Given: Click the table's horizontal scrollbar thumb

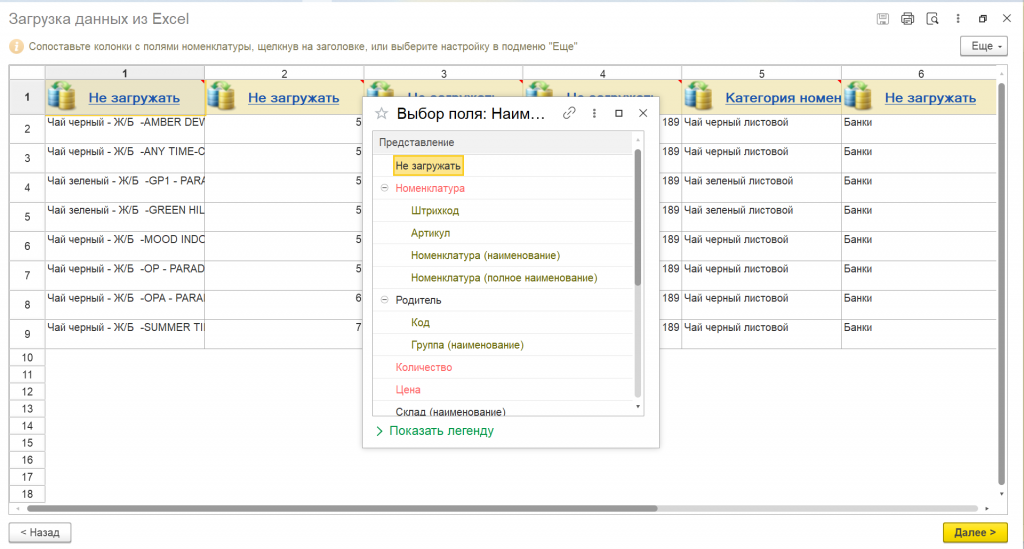Looking at the screenshot, I should click(342, 508).
